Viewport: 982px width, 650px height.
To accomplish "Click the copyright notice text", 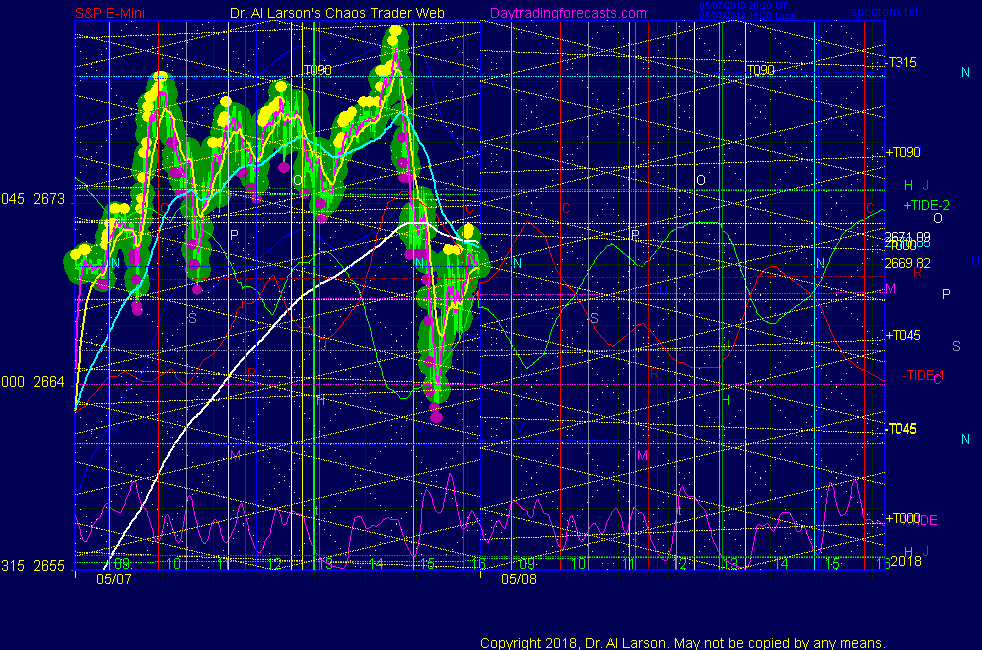I will tap(682, 643).
